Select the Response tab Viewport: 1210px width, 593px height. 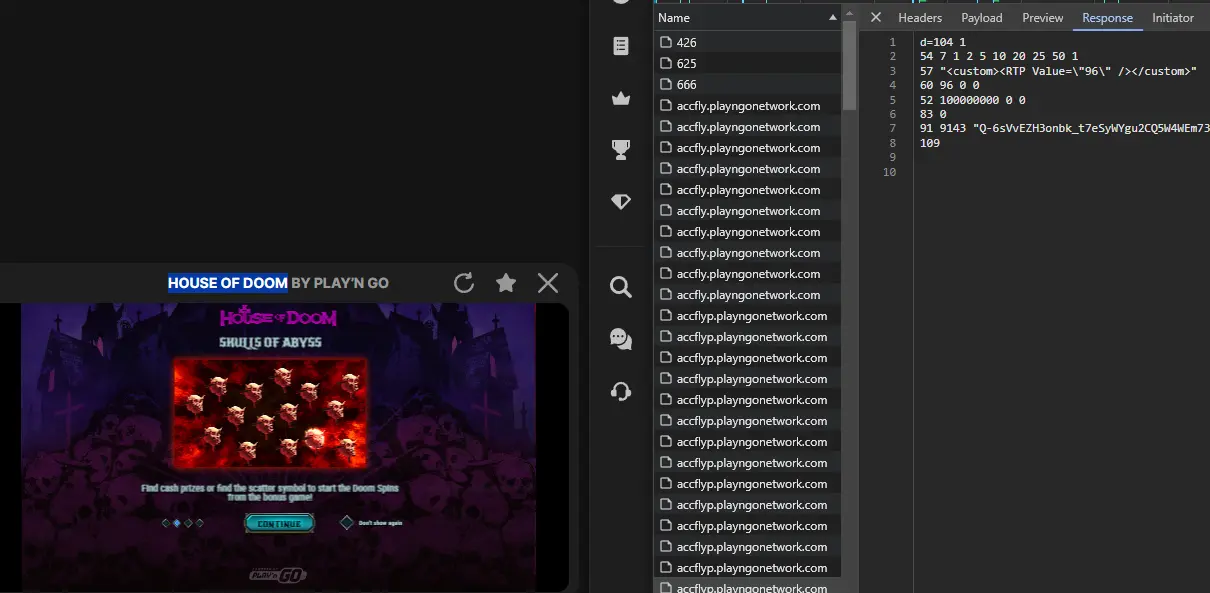tap(1108, 18)
